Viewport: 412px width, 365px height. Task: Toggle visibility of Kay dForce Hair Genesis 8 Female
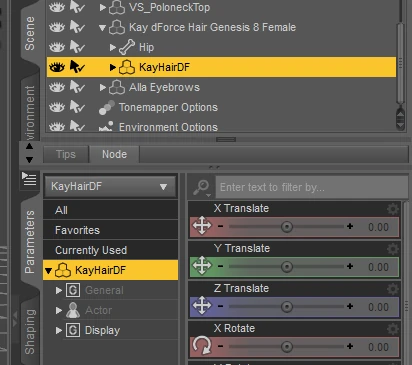[x=57, y=27]
